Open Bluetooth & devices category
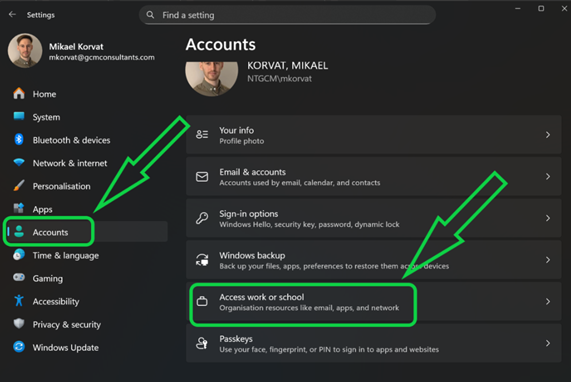The width and height of the screenshot is (571, 382). pos(87,140)
